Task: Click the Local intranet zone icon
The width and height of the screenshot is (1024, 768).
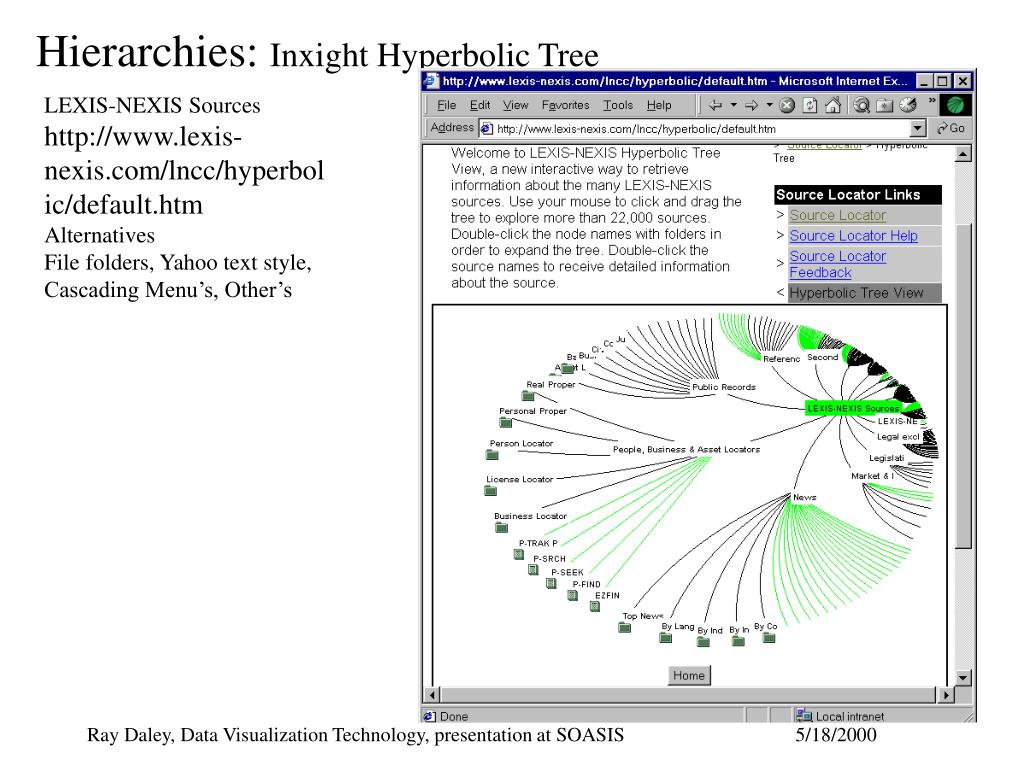Action: point(803,715)
